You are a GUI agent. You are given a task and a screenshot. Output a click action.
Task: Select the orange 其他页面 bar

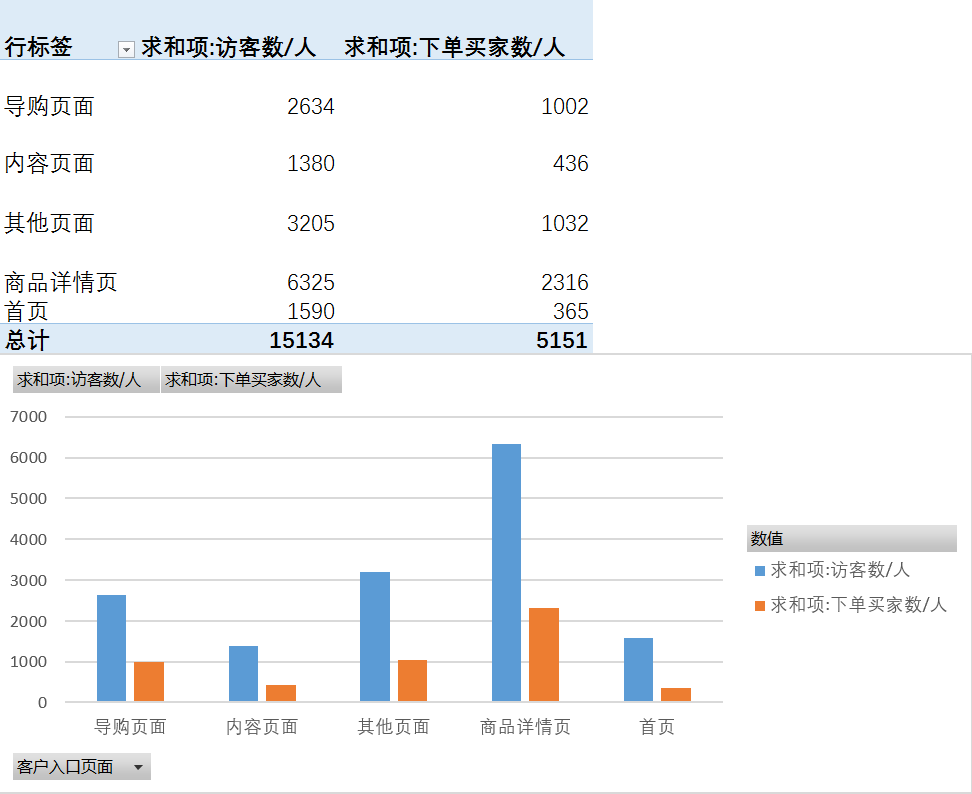(412, 680)
